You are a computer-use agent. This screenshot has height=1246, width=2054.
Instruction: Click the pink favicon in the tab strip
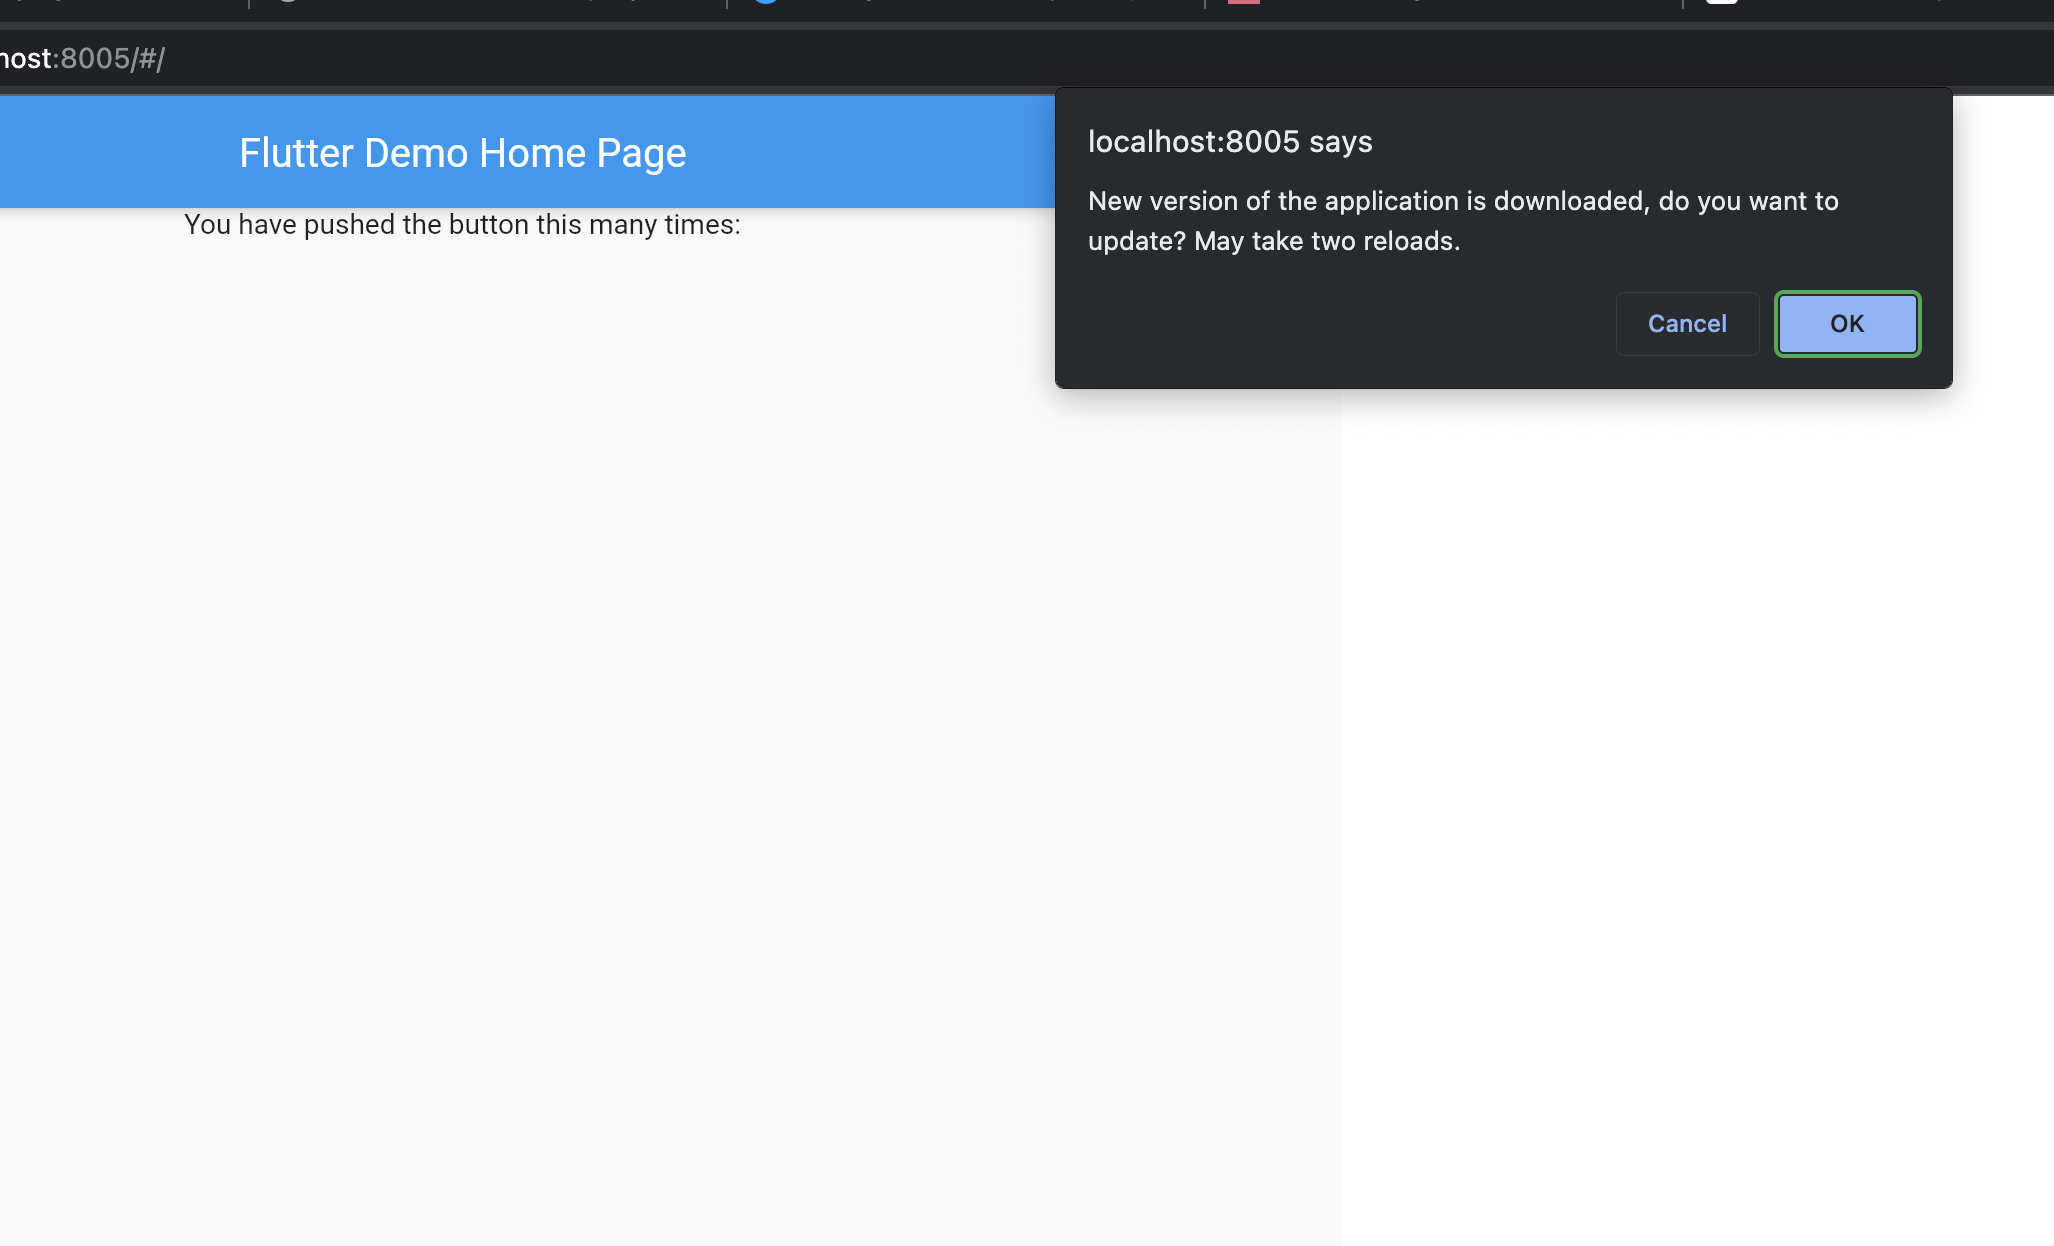tap(1243, 2)
